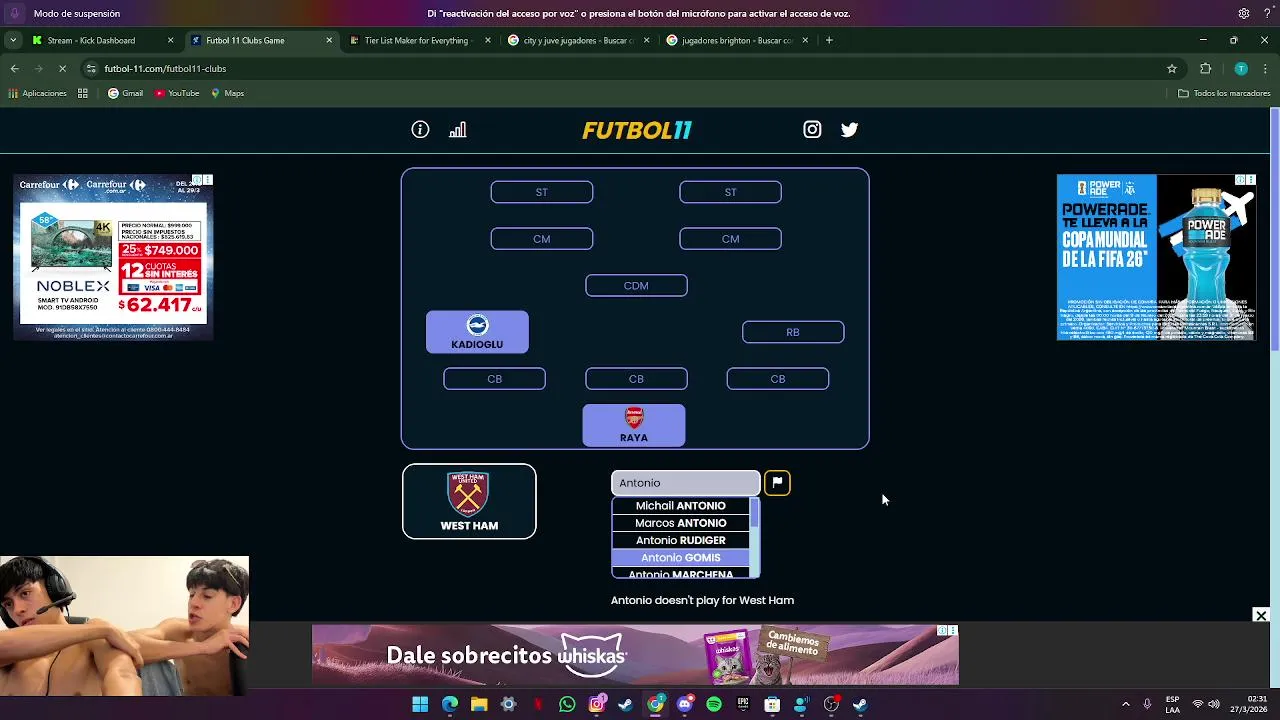Image resolution: width=1280 pixels, height=720 pixels.
Task: Choose Antonio RUDIGER from suggestions
Action: [x=681, y=540]
